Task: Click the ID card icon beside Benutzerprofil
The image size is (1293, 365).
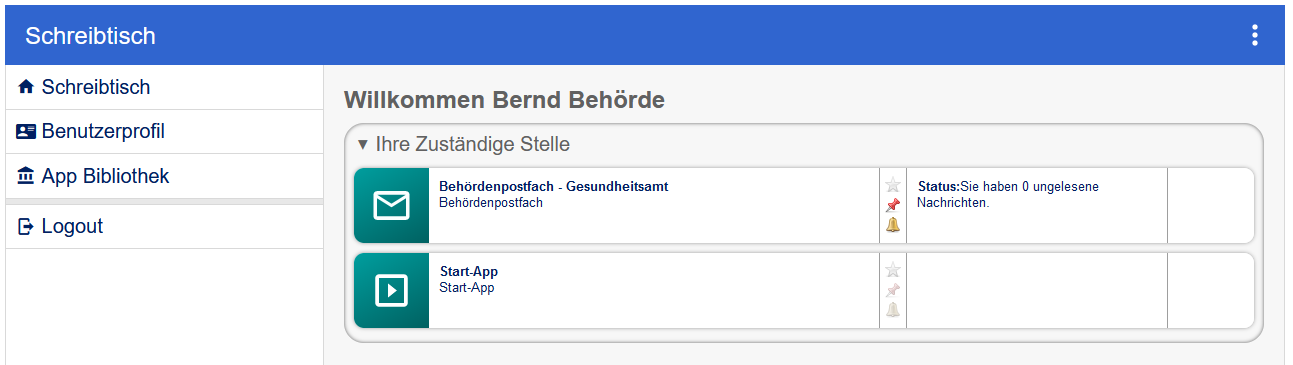Action: click(26, 131)
